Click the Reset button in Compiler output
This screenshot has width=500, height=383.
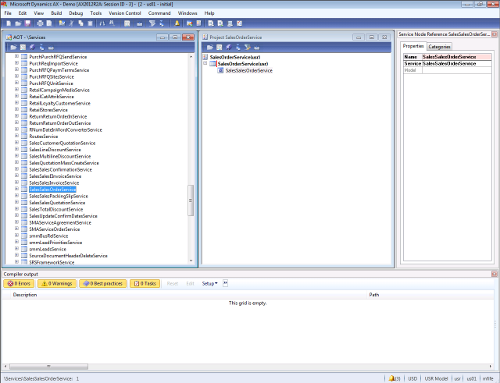(x=172, y=283)
